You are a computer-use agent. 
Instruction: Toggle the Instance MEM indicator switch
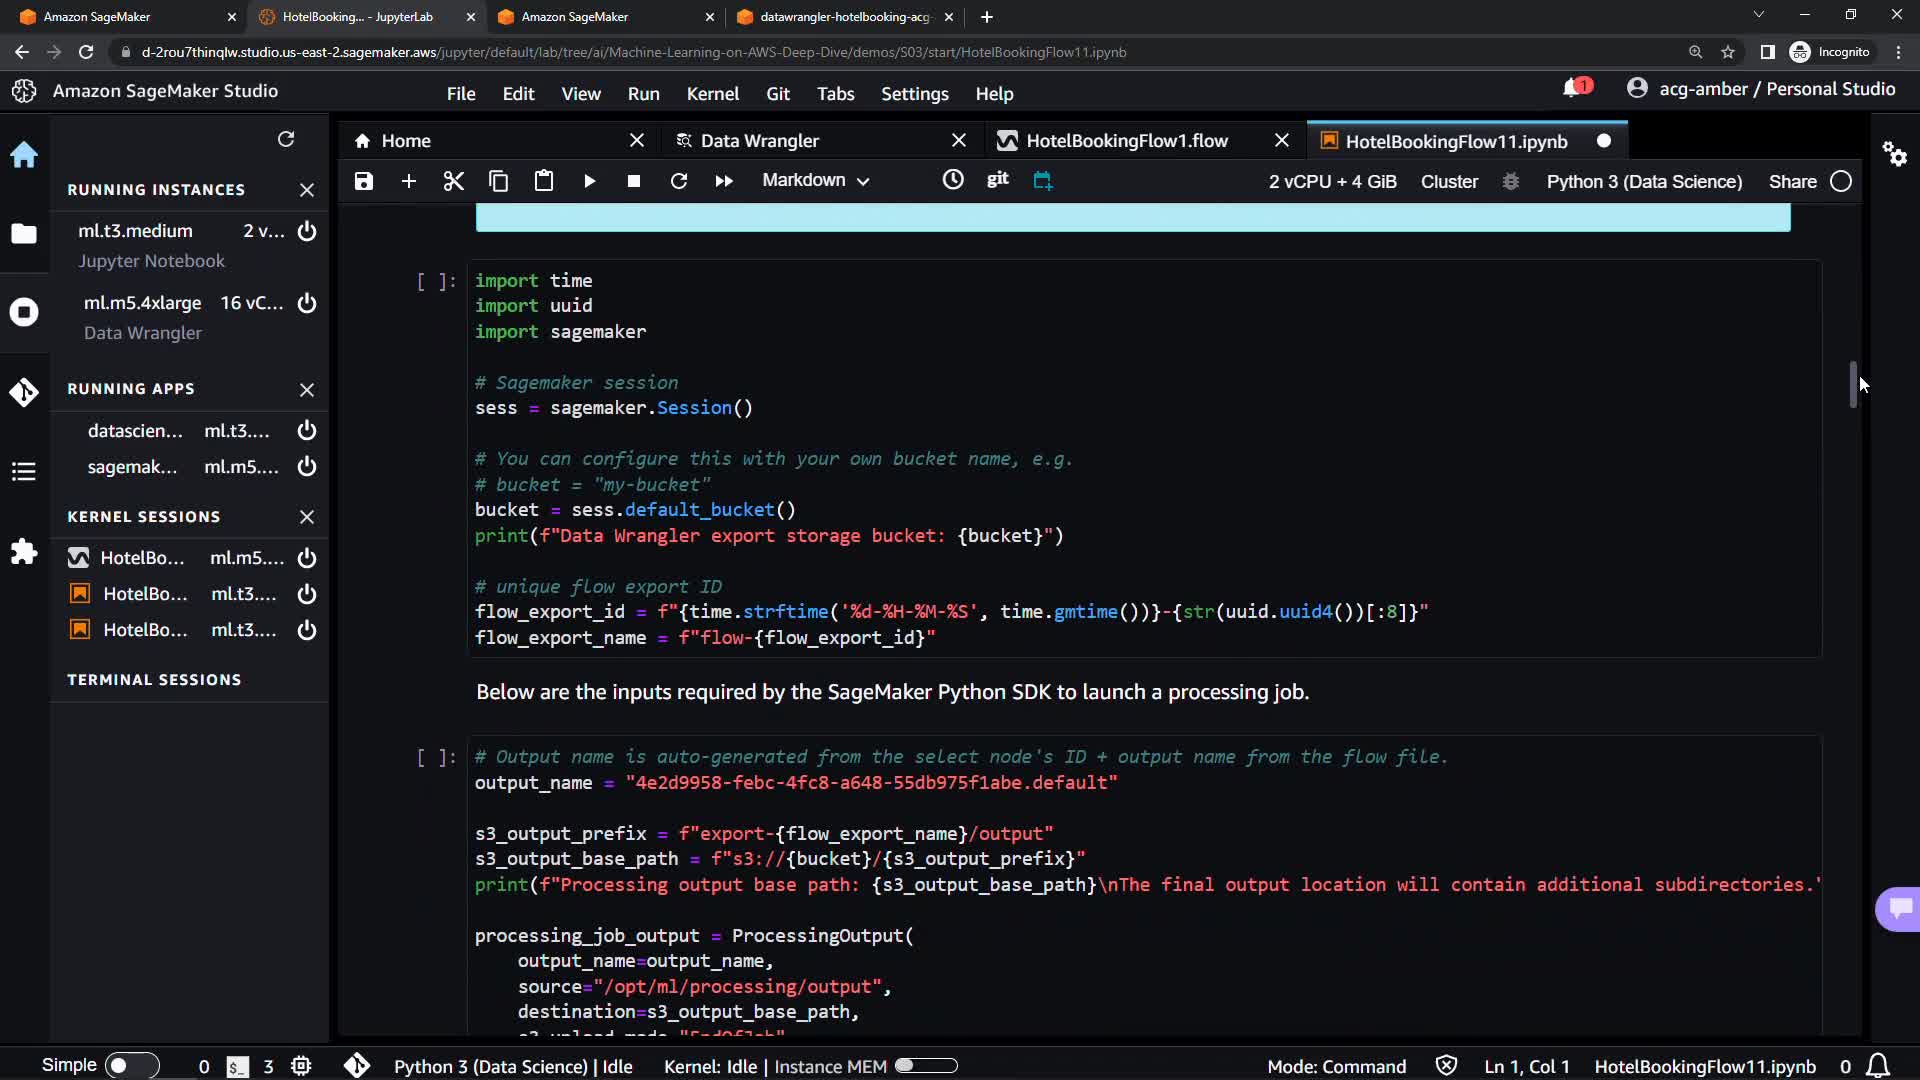[925, 1066]
